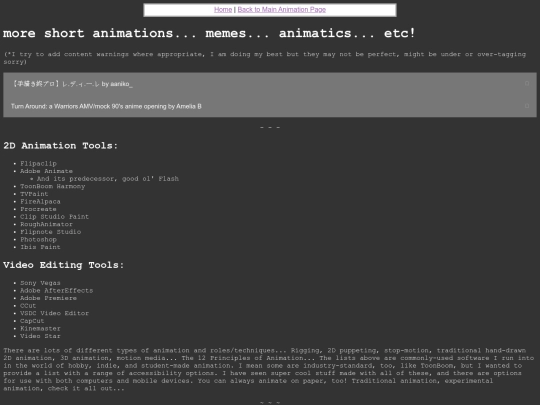The height and width of the screenshot is (405, 540).
Task: Click 'CCut' list item
Action: 28,306
